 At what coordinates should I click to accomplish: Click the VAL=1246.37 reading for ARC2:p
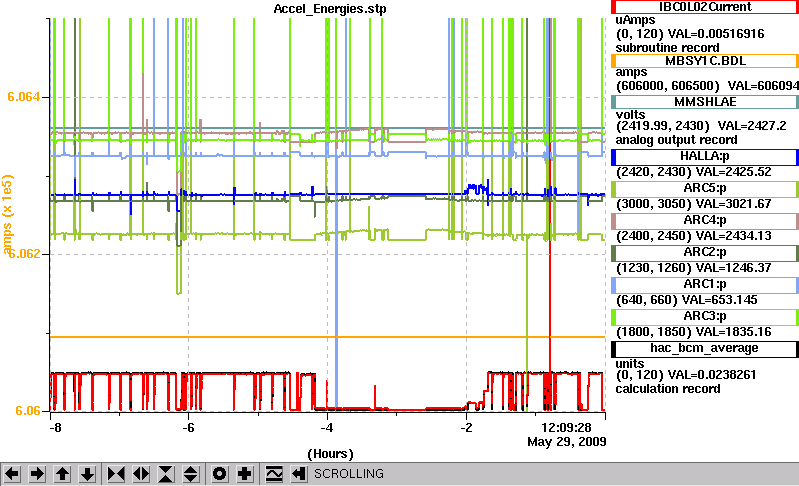733,268
